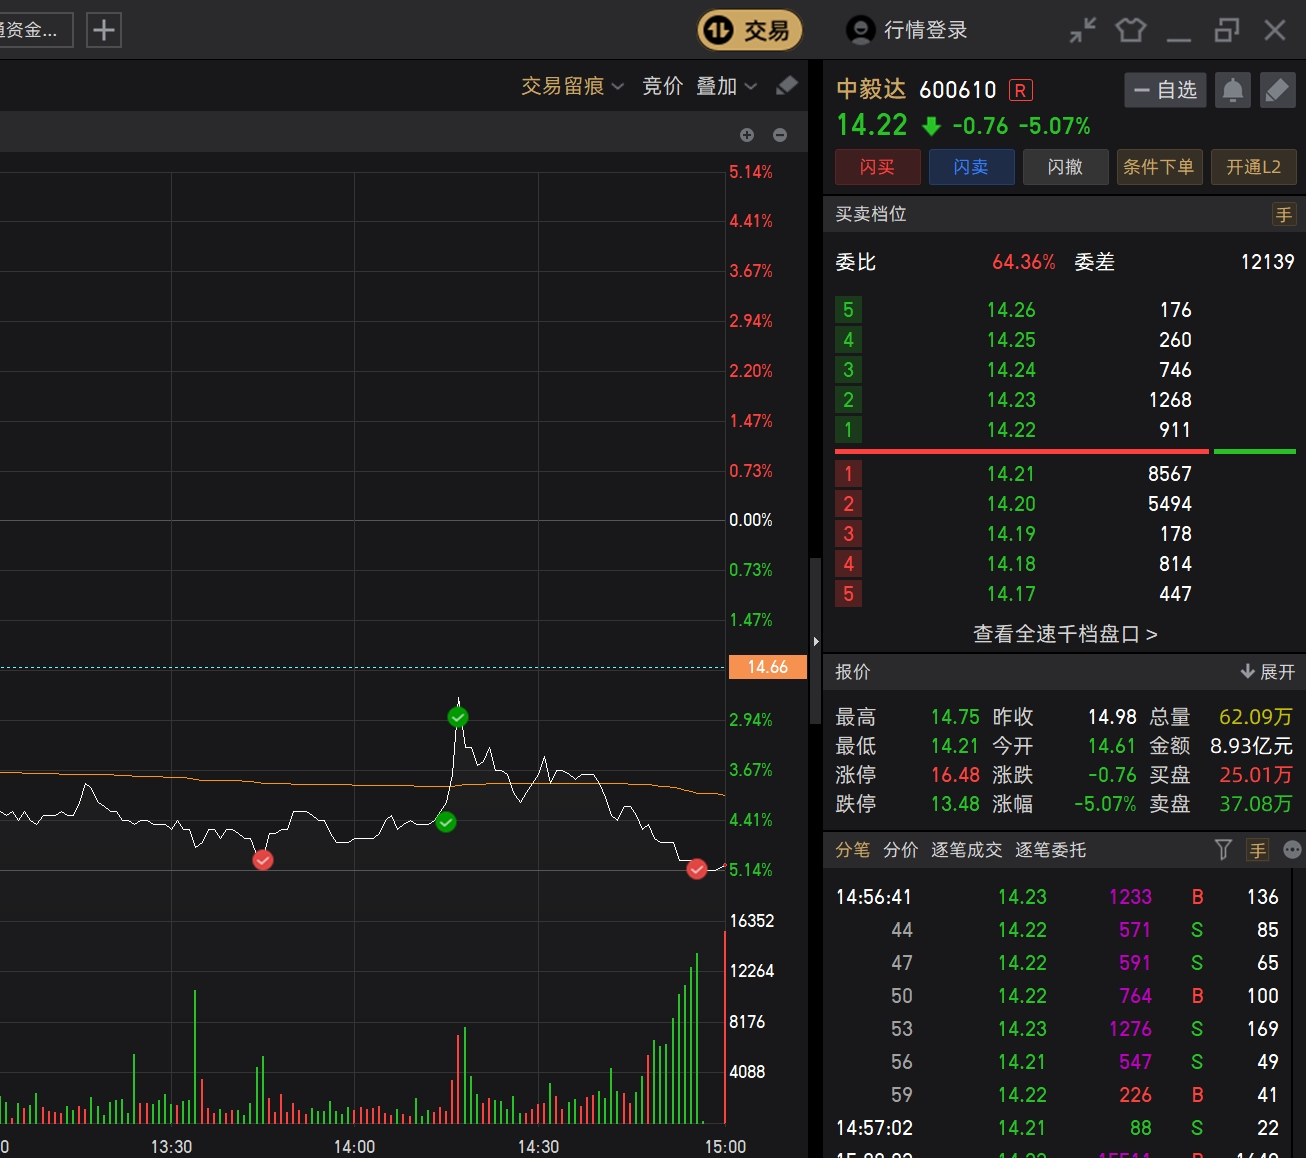Open 行情登录 quote login
This screenshot has height=1158, width=1306.
907,30
